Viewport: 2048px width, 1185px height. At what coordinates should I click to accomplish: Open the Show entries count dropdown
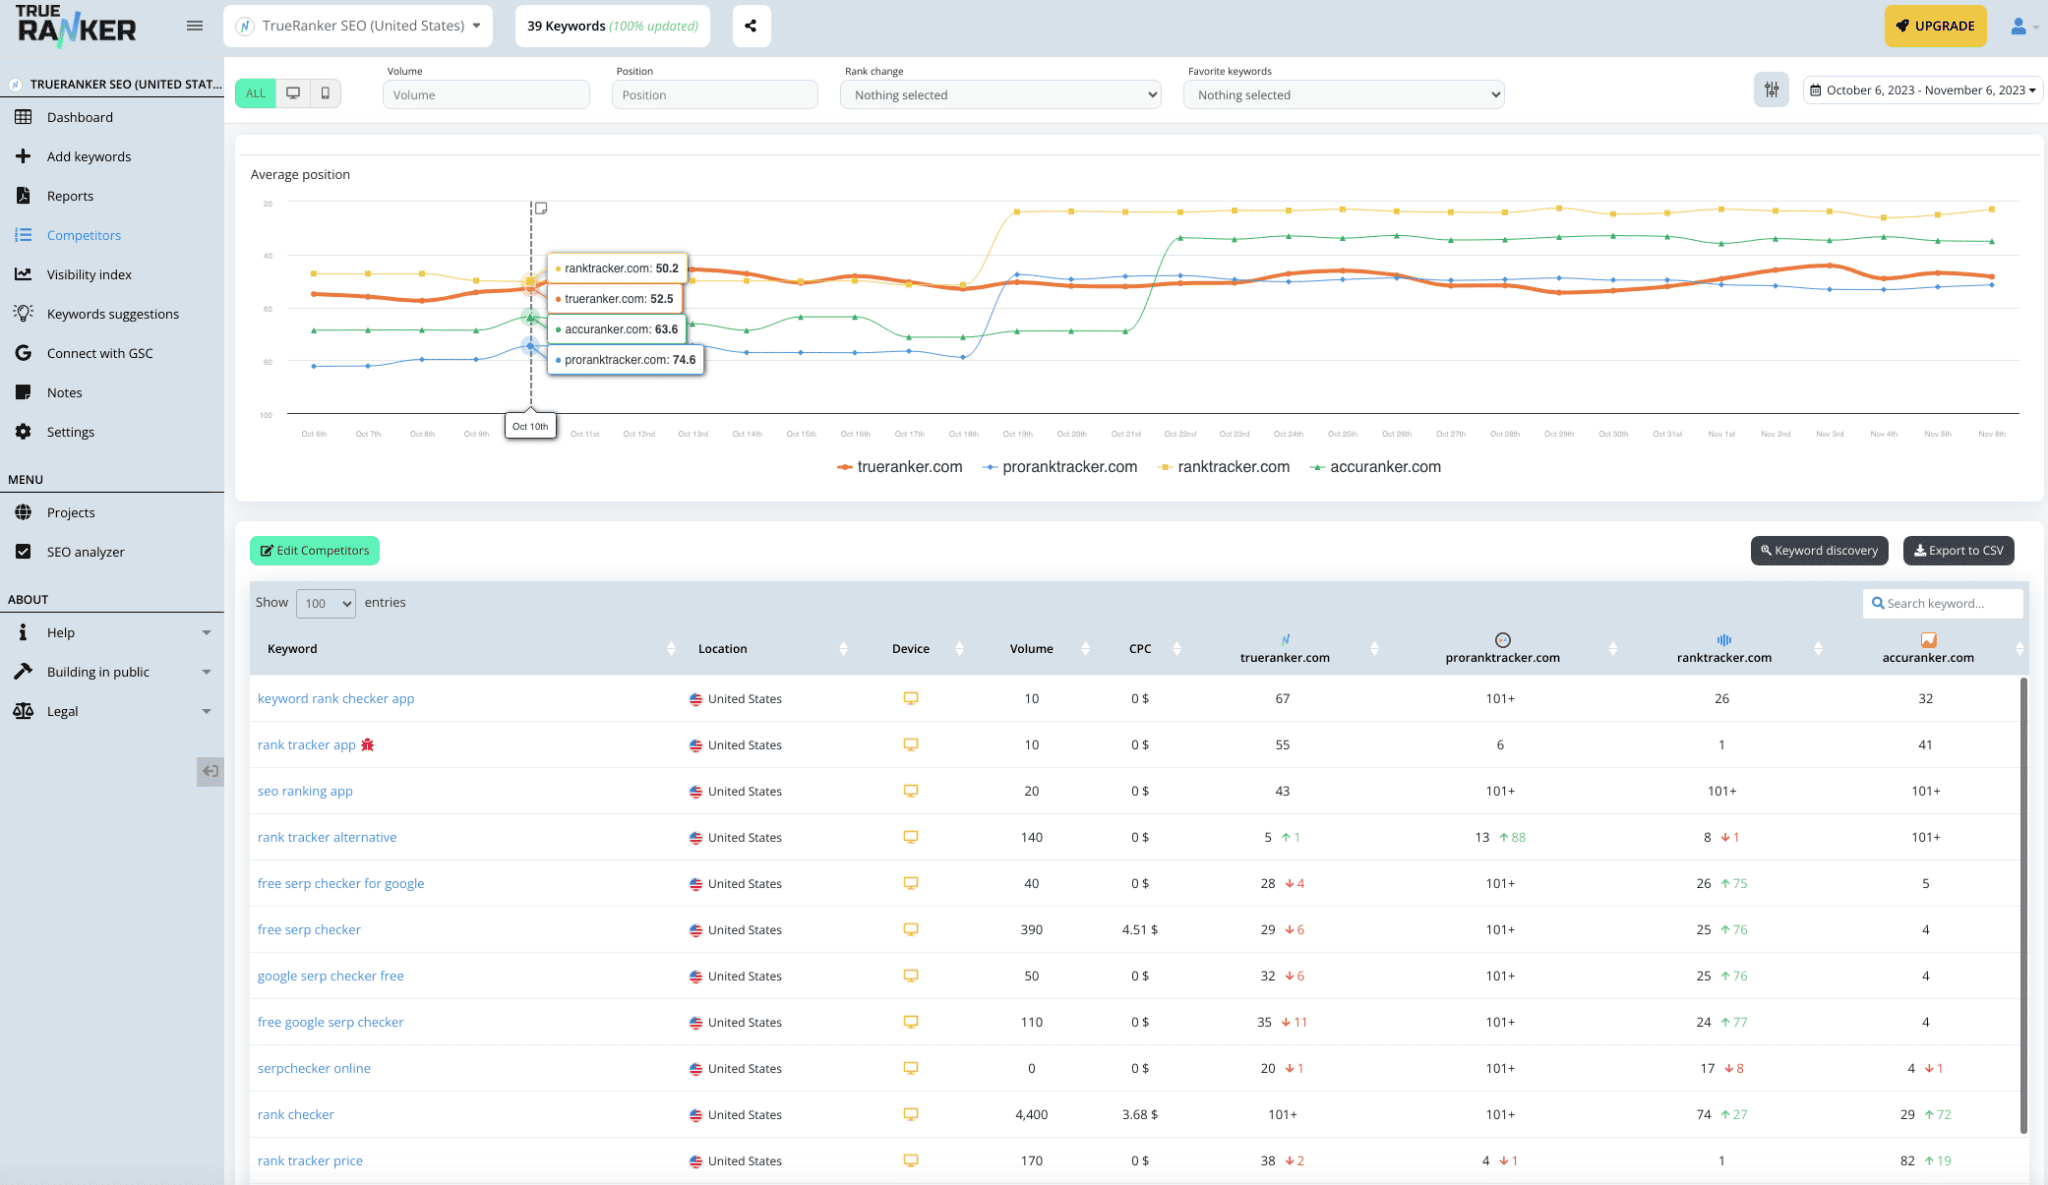[x=326, y=603]
